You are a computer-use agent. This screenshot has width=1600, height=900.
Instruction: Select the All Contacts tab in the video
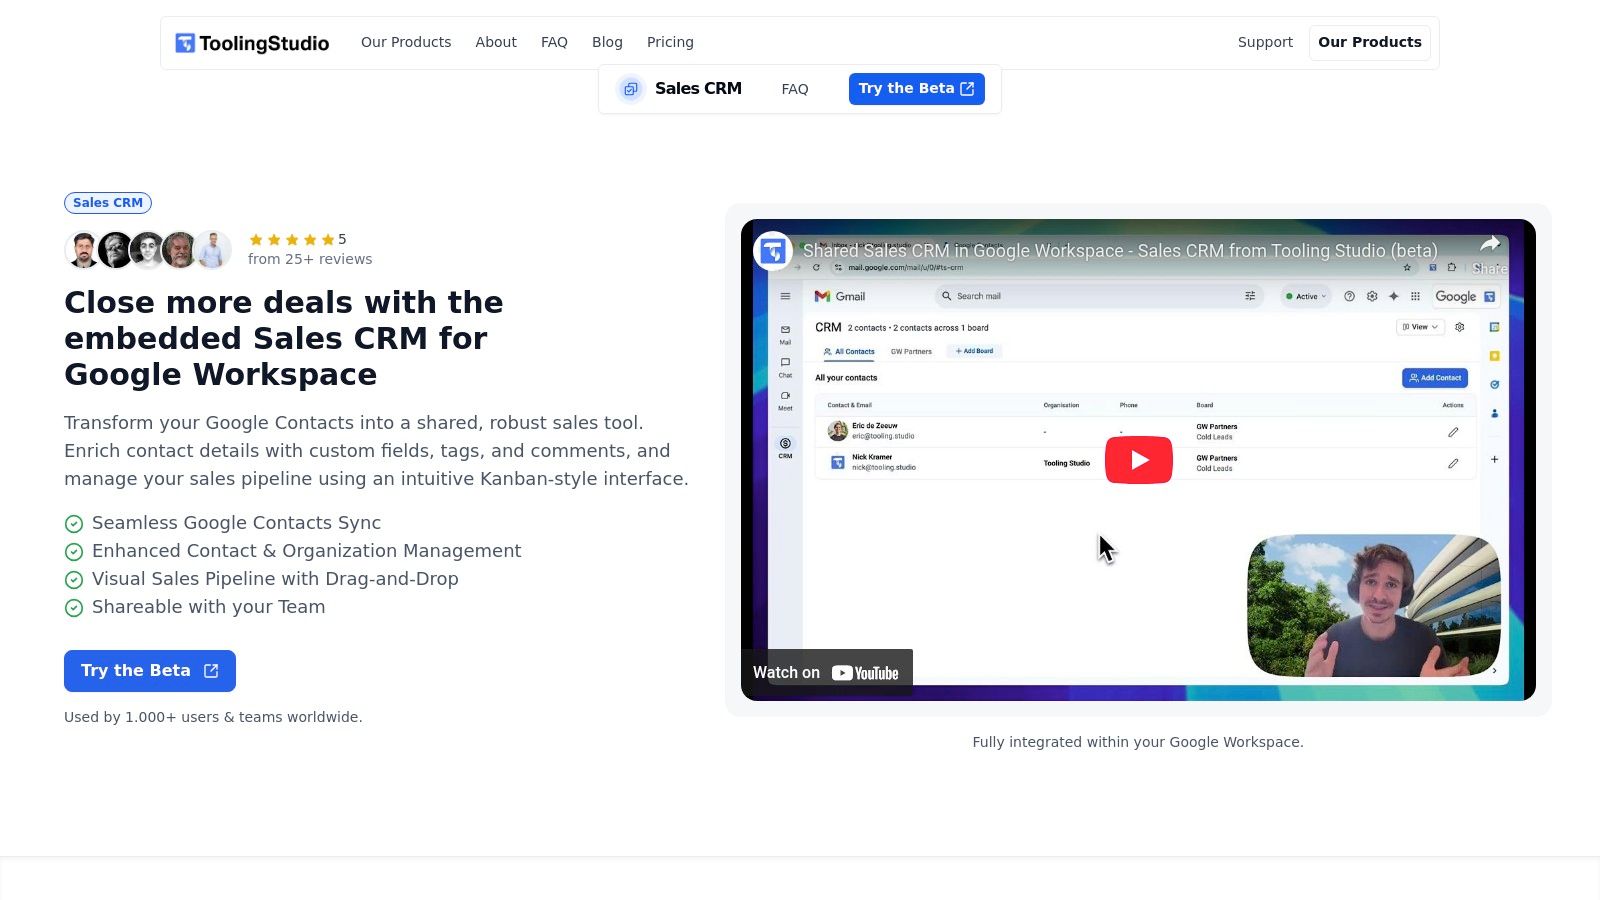[x=849, y=352]
